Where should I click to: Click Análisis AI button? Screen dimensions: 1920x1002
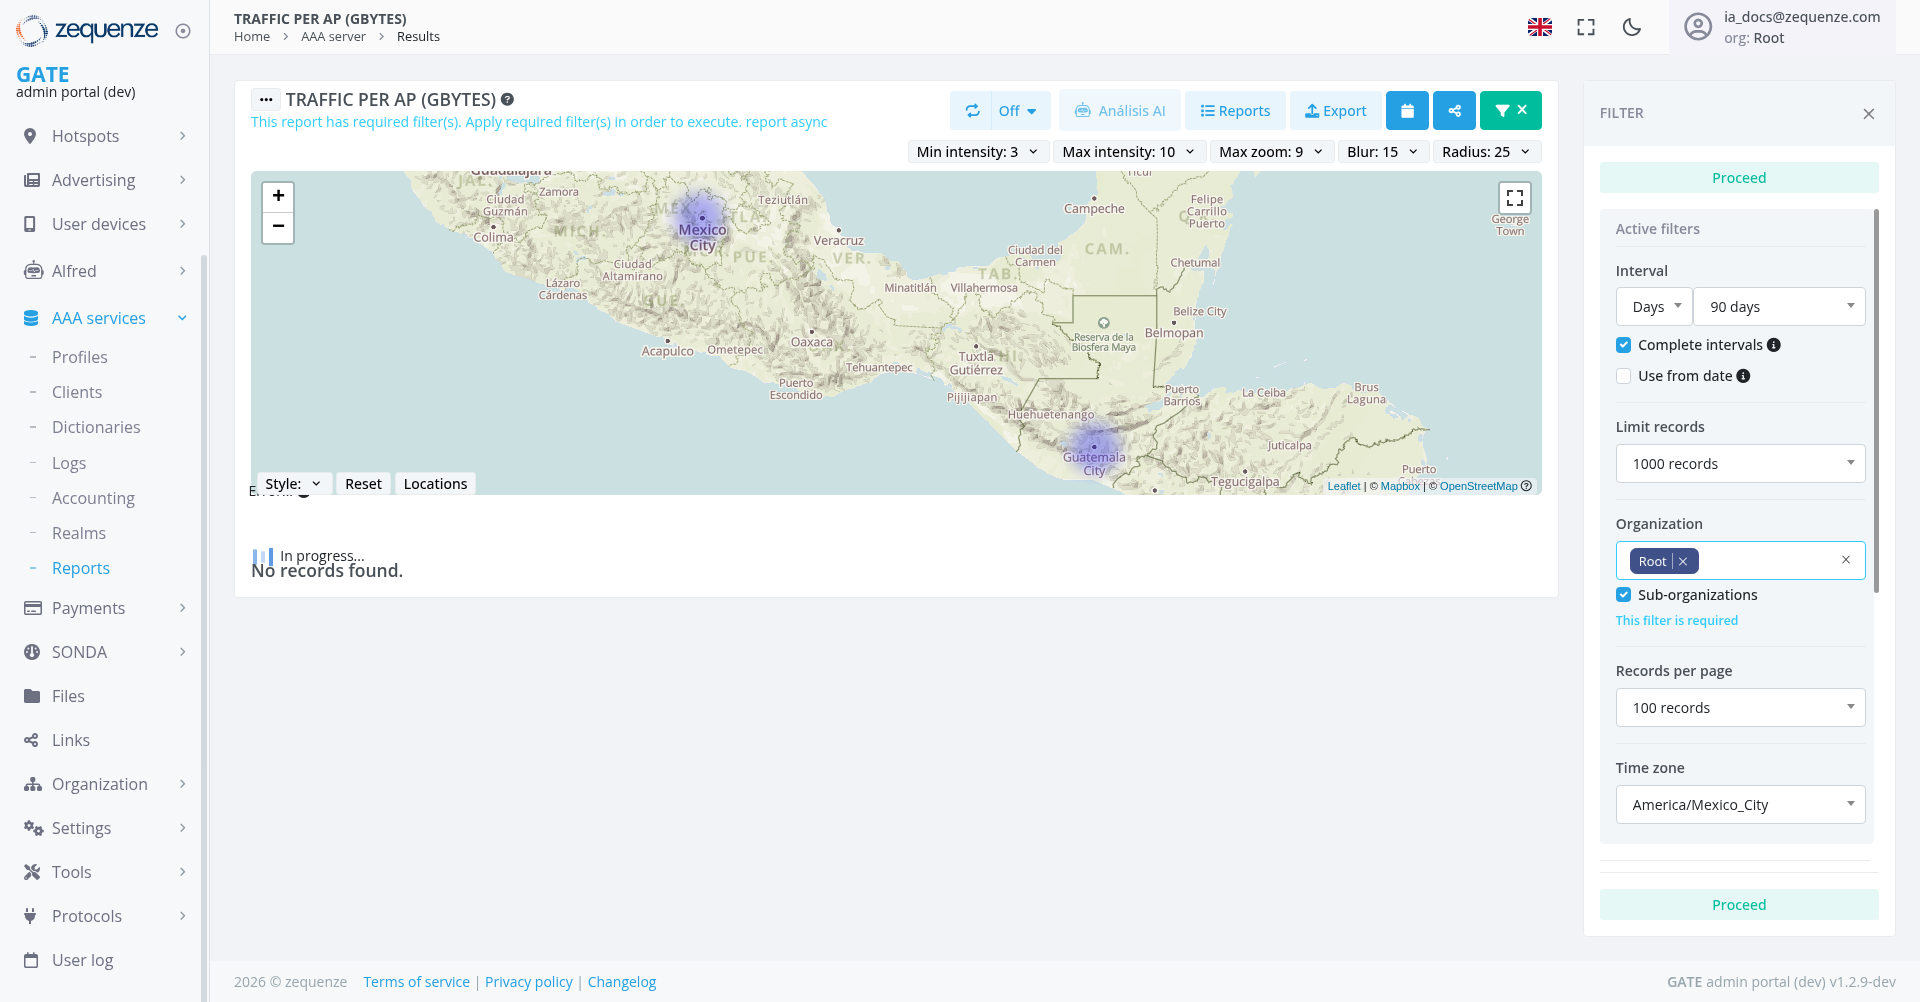pyautogui.click(x=1120, y=111)
